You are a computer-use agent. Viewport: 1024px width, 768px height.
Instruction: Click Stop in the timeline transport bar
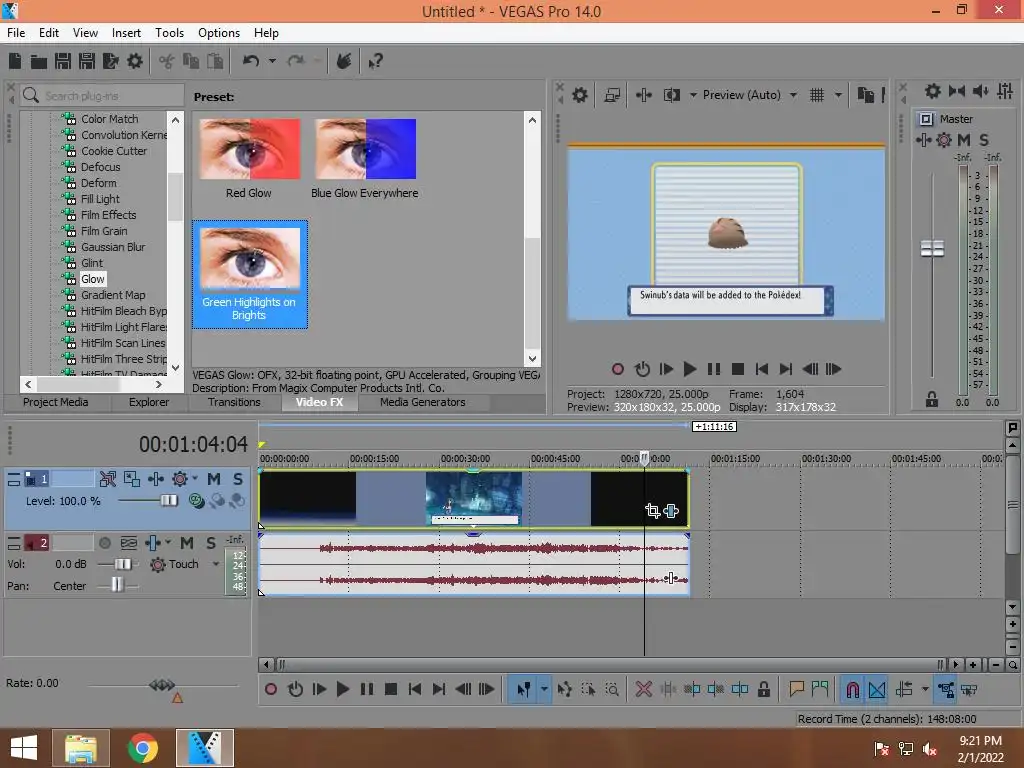pos(391,689)
